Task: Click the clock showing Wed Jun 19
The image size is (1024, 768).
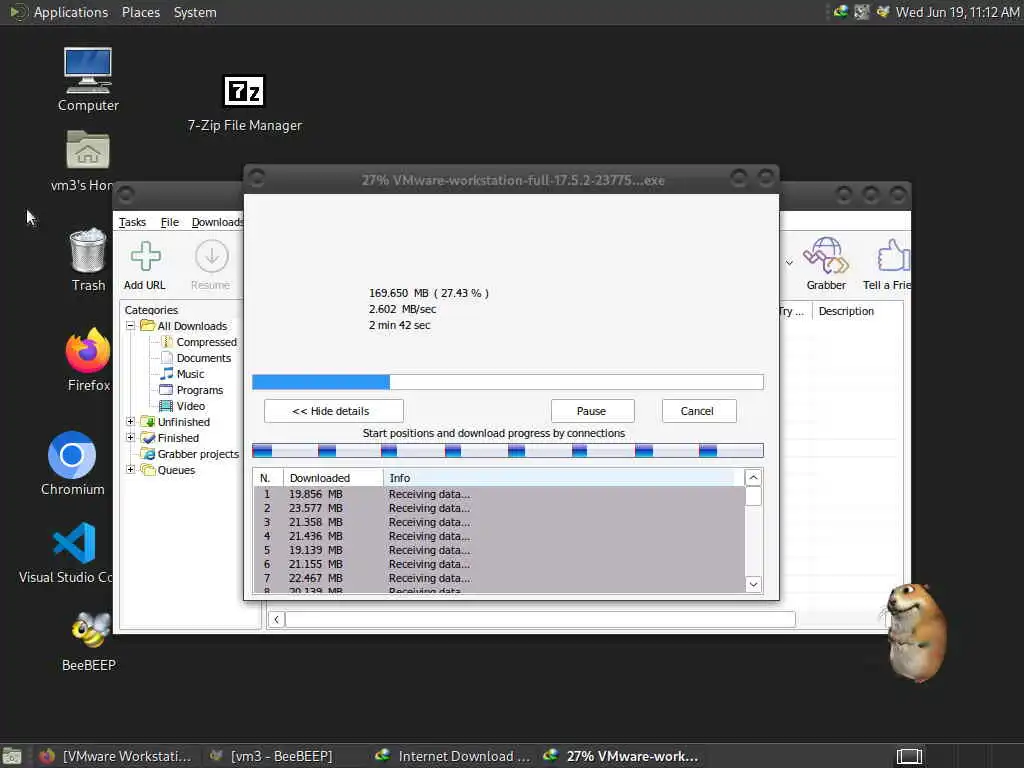Action: 957,12
